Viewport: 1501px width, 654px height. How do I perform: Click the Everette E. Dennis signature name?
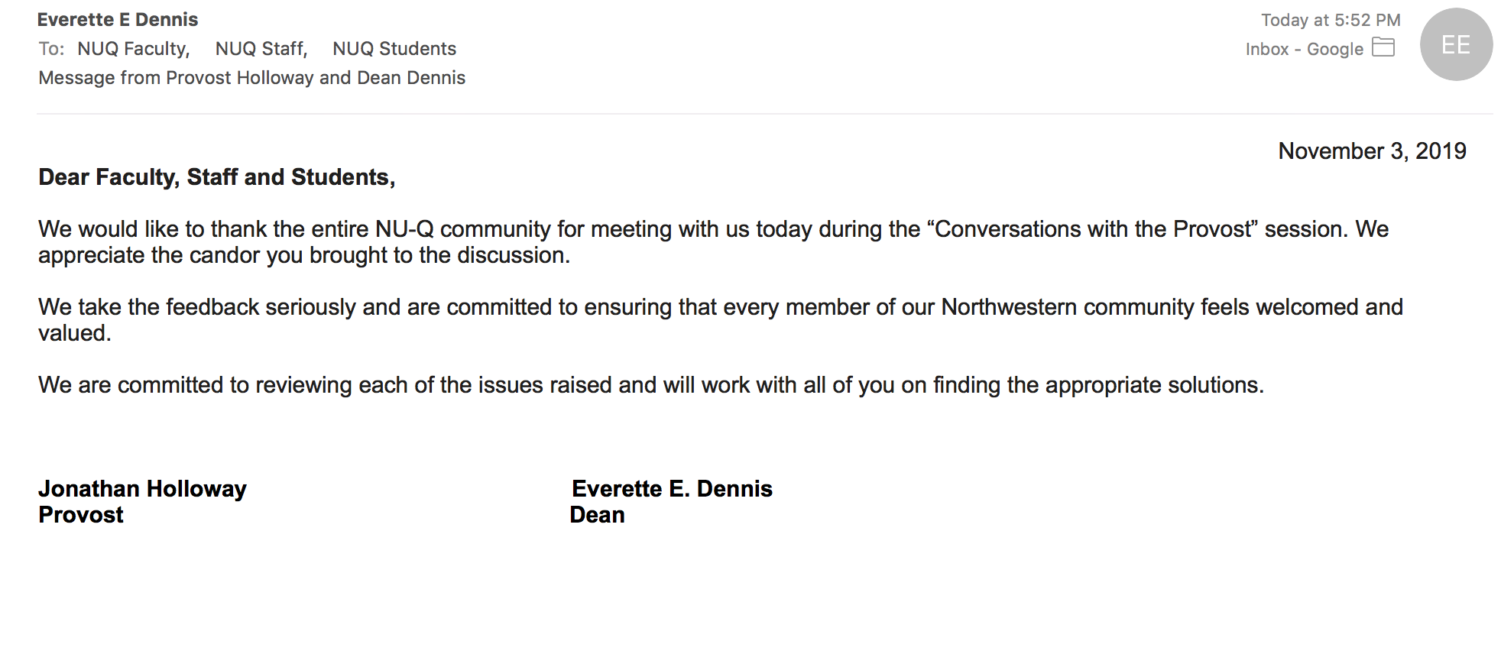(x=672, y=489)
